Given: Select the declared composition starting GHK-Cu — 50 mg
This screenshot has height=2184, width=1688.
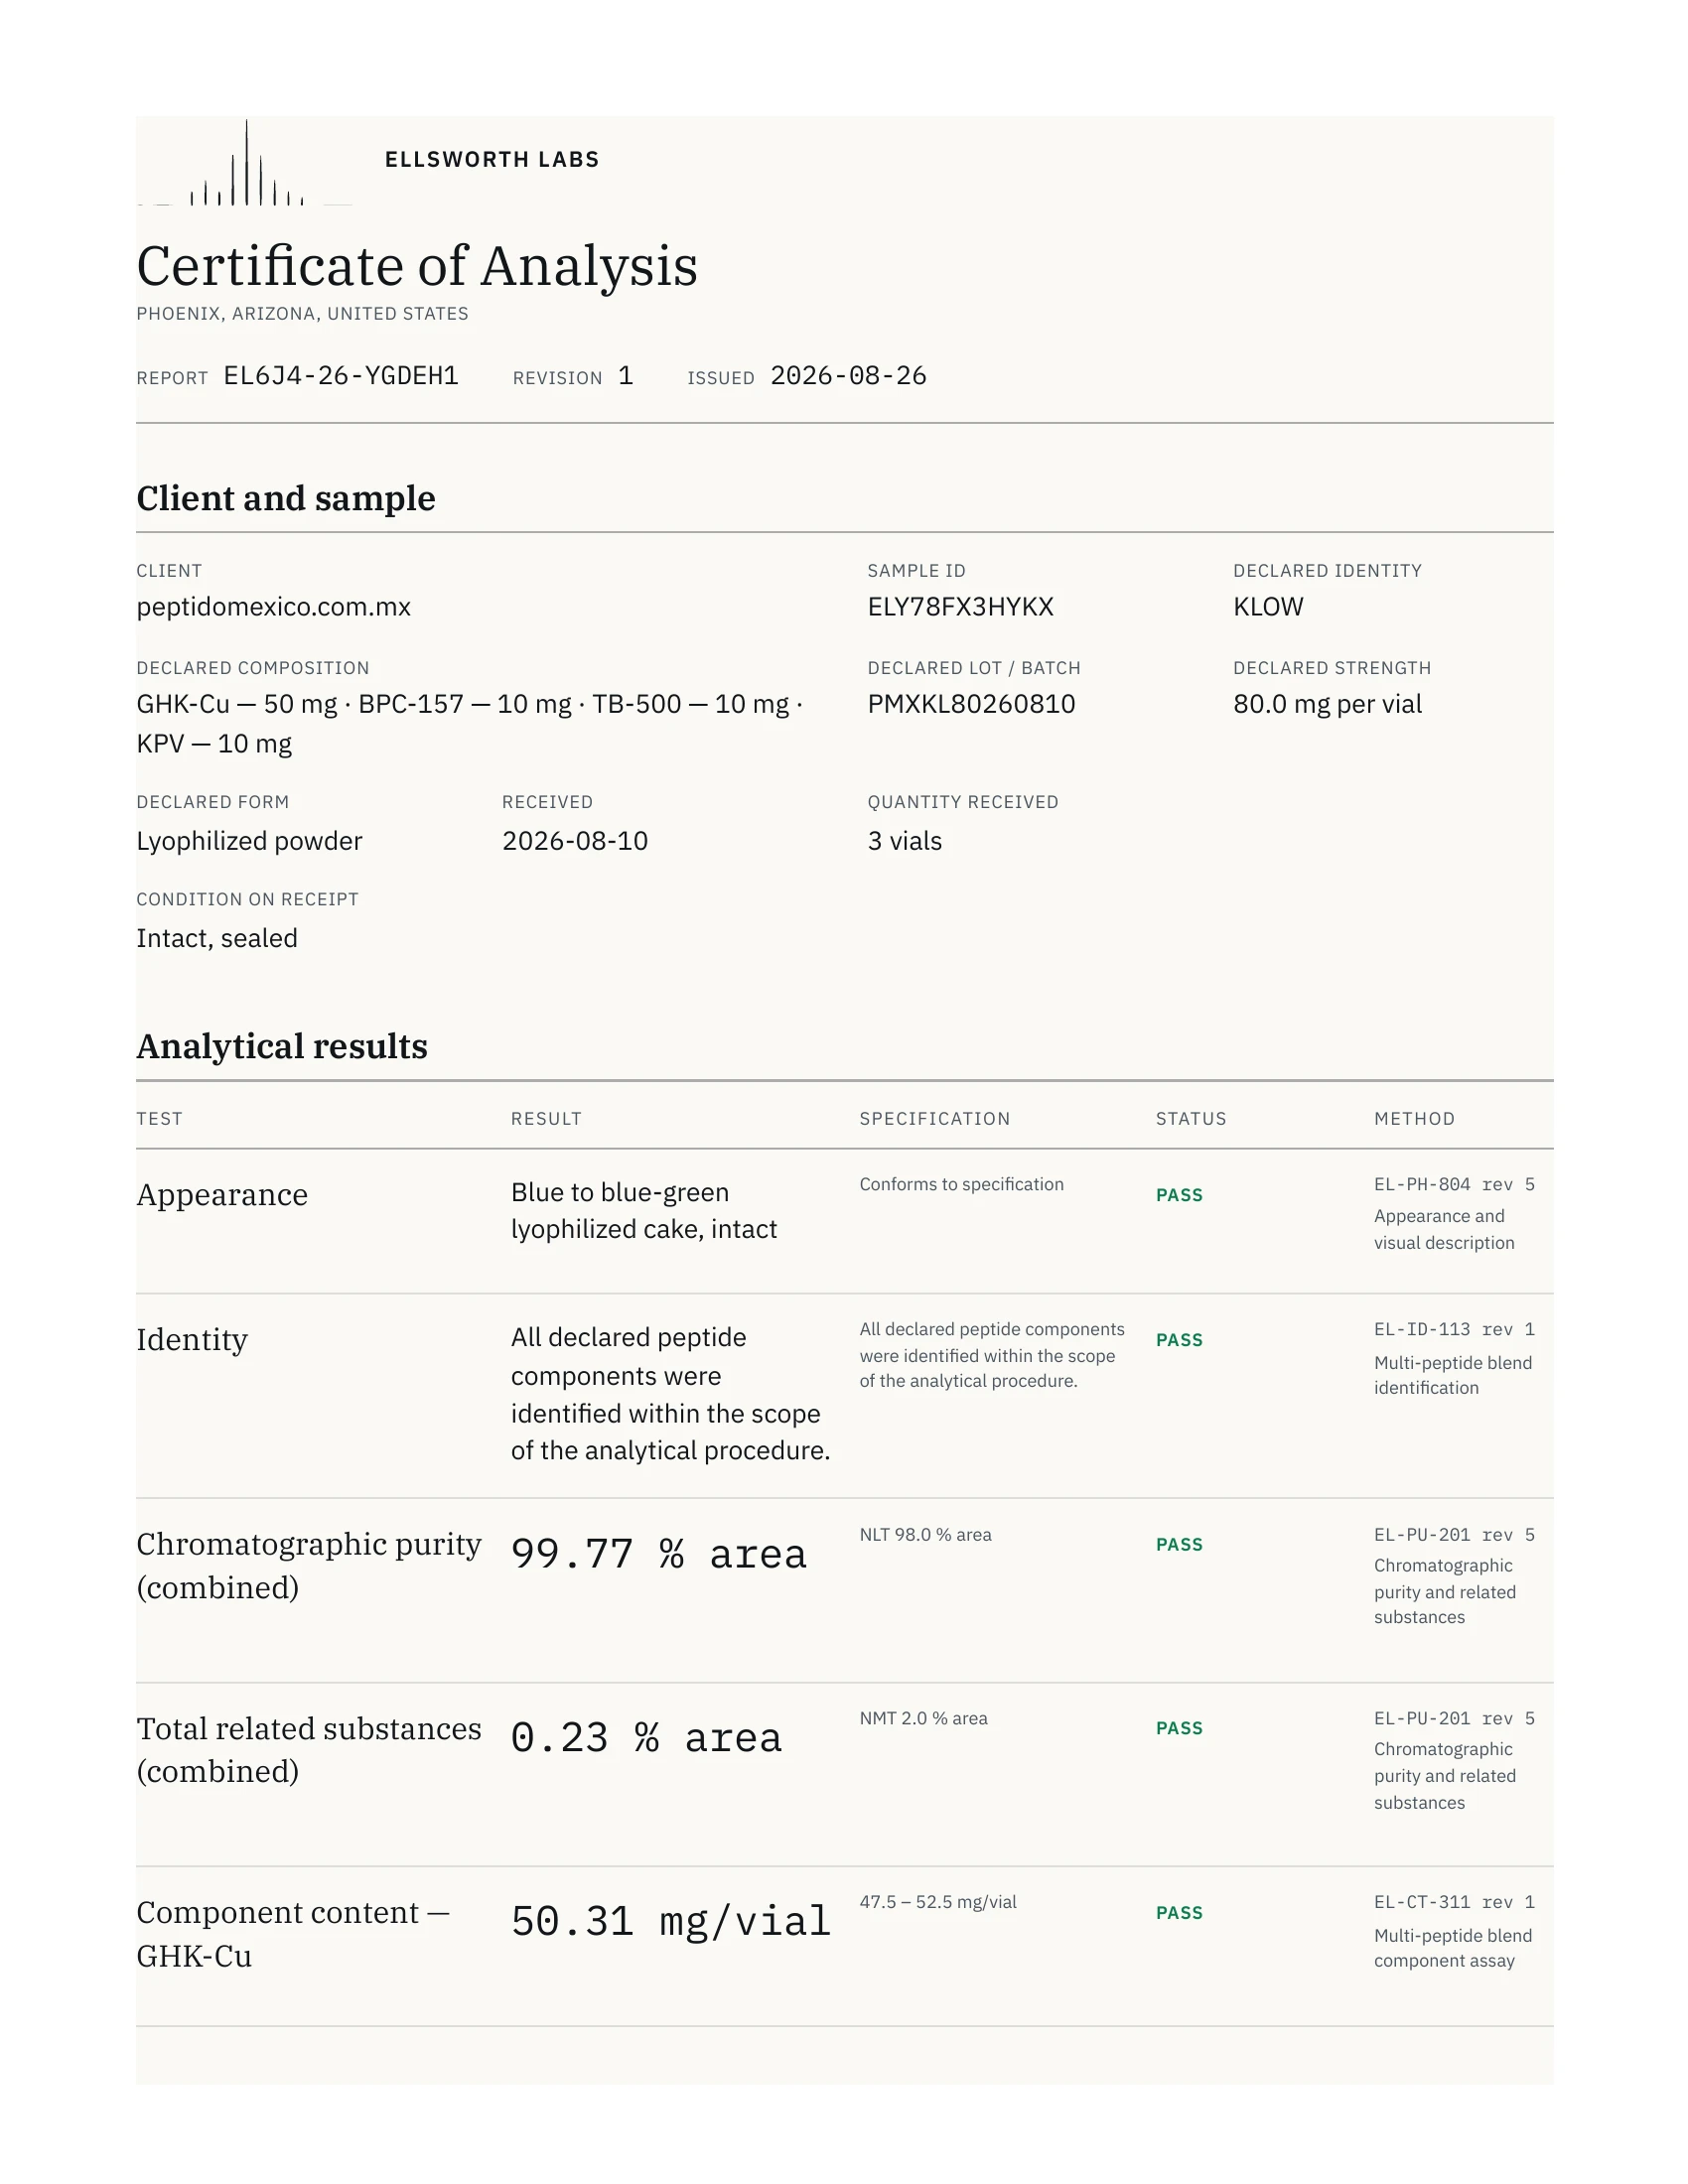Looking at the screenshot, I should (x=470, y=724).
